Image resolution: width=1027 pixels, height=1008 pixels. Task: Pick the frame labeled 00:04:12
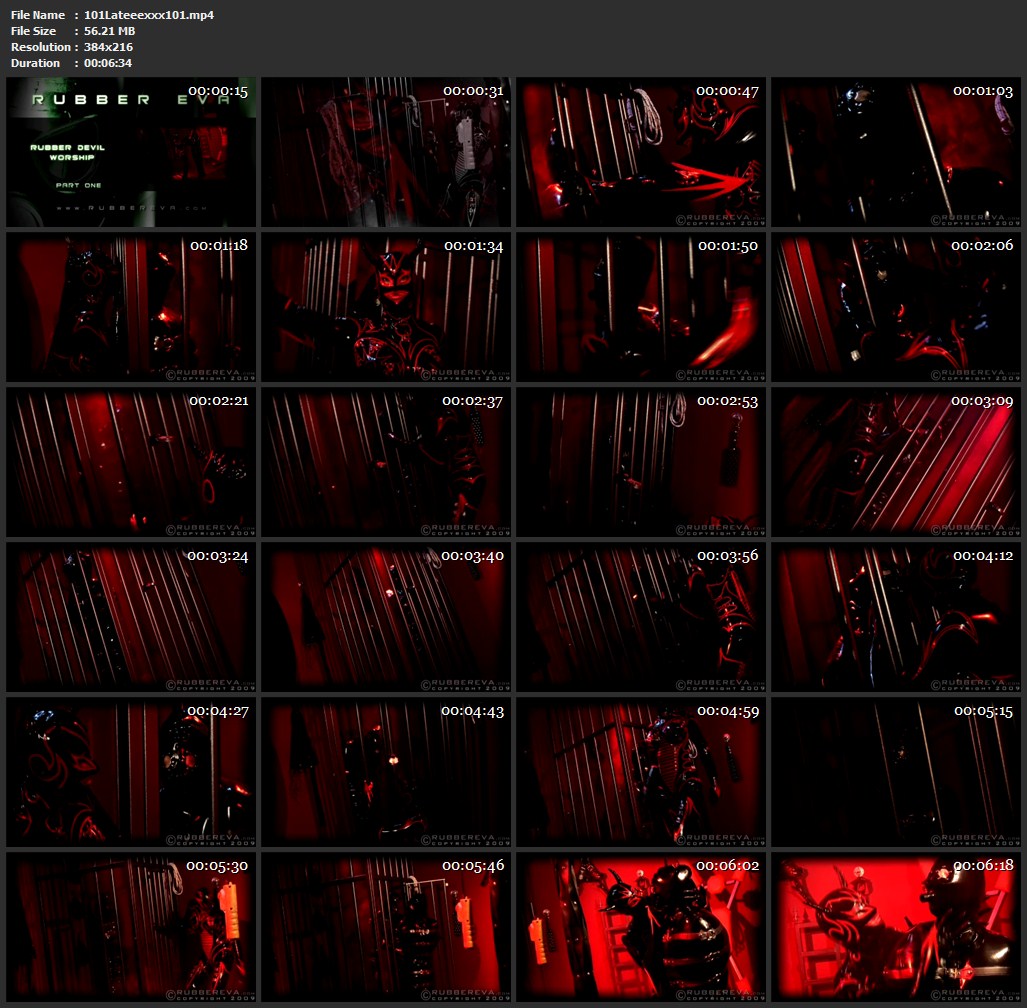coord(895,617)
